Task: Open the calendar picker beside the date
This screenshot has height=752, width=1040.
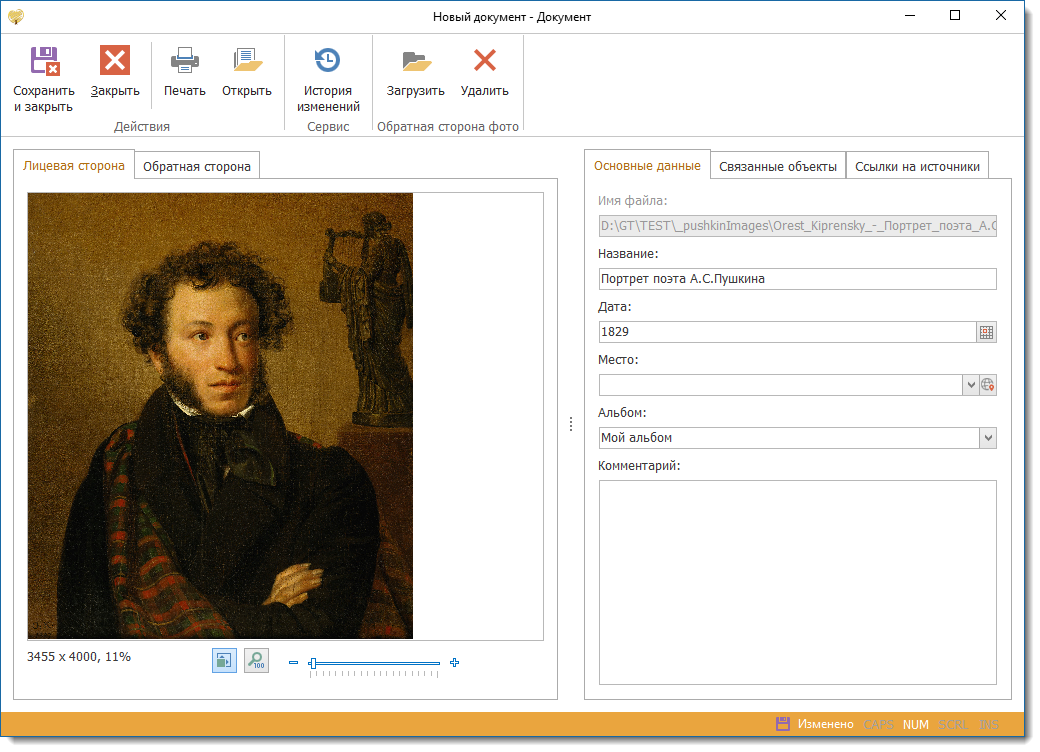Action: click(987, 332)
